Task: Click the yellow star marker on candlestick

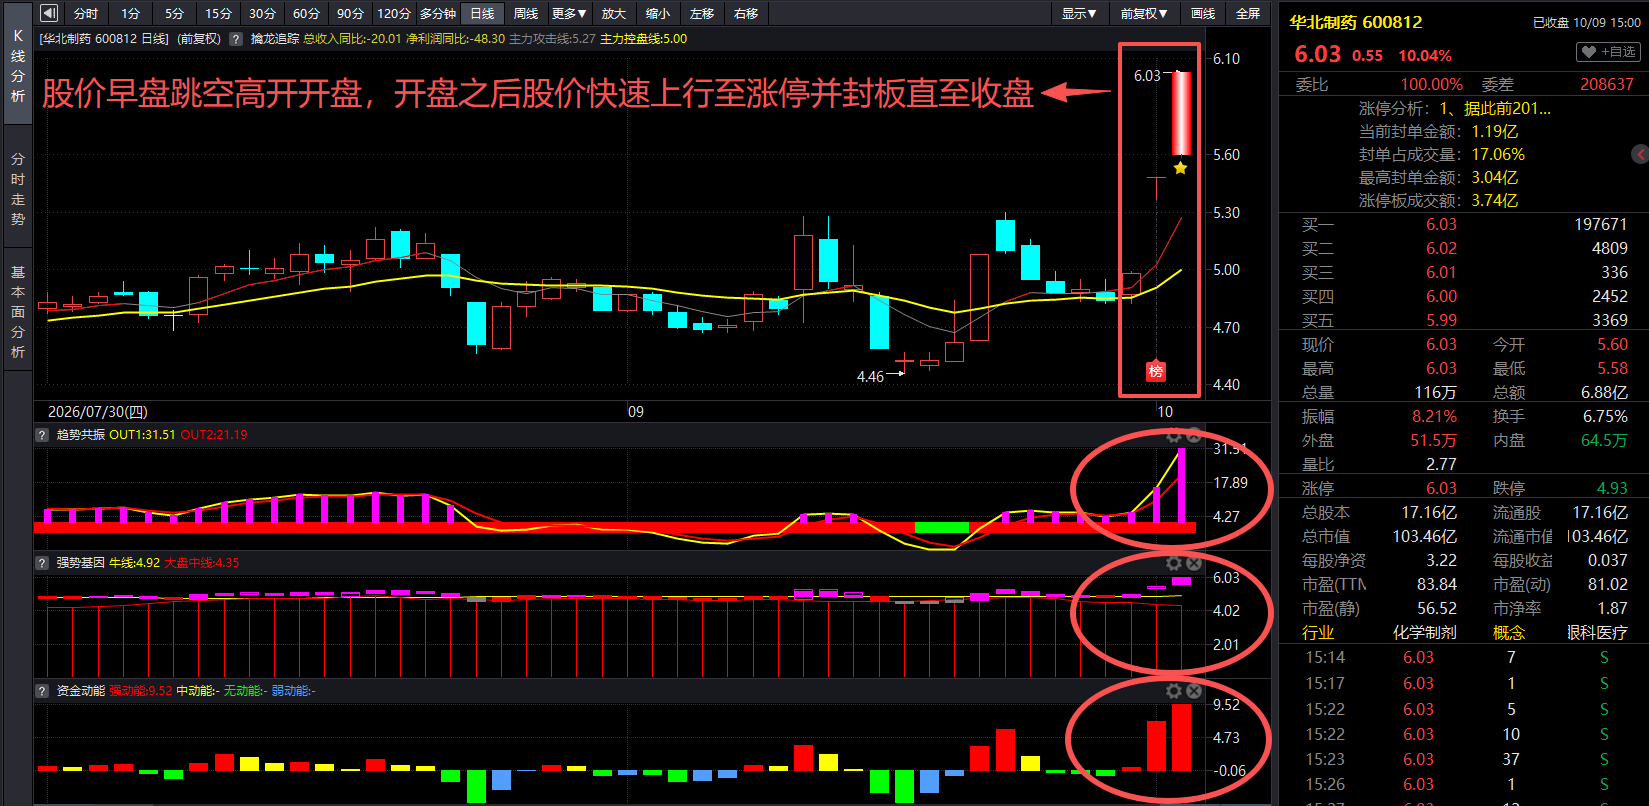Action: coord(1181,168)
